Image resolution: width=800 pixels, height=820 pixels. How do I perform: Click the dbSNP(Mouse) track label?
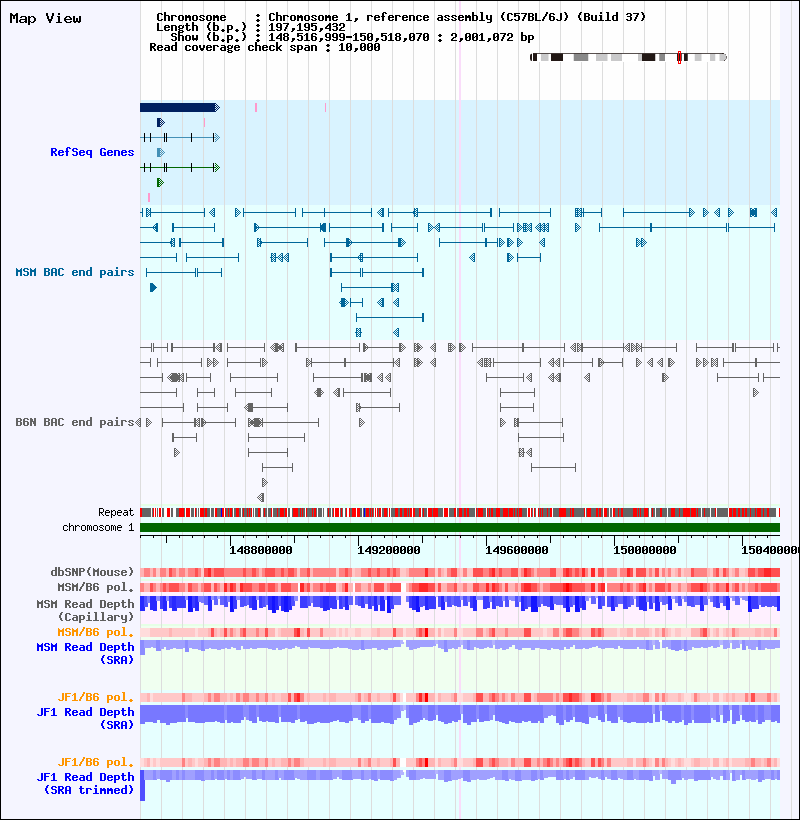[x=92, y=572]
